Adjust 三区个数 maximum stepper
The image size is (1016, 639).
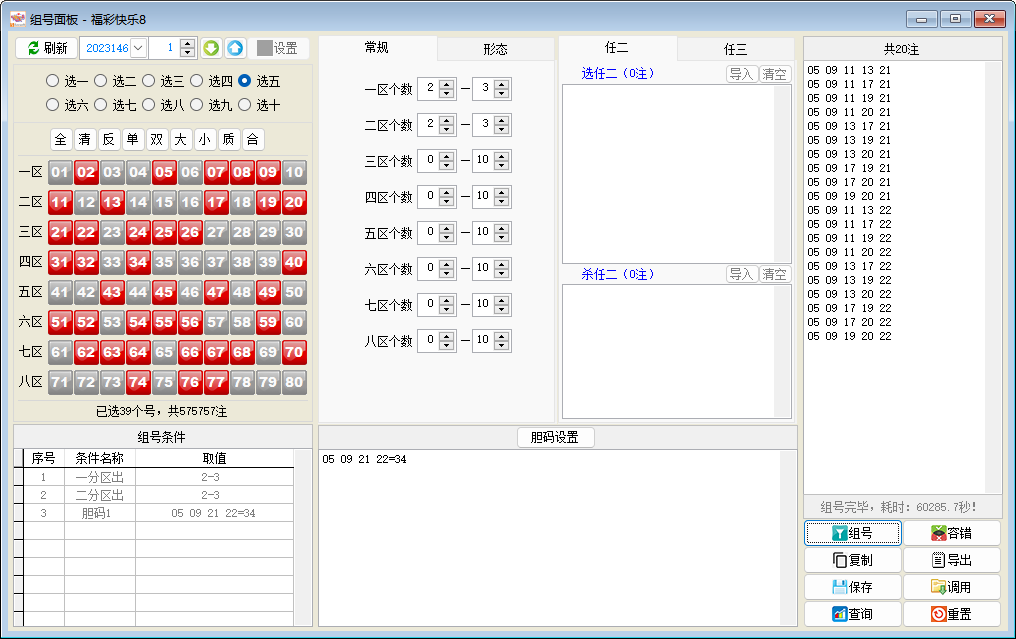[x=502, y=160]
